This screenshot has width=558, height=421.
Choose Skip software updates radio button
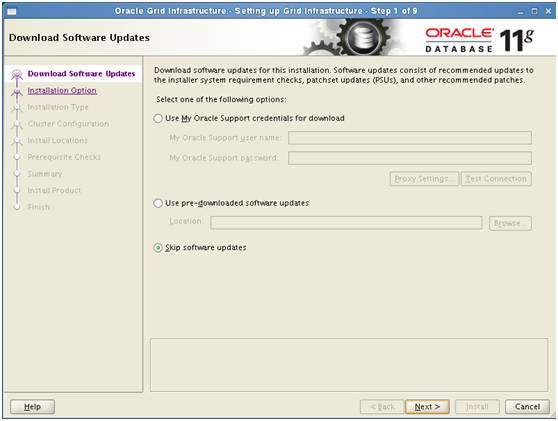point(158,248)
